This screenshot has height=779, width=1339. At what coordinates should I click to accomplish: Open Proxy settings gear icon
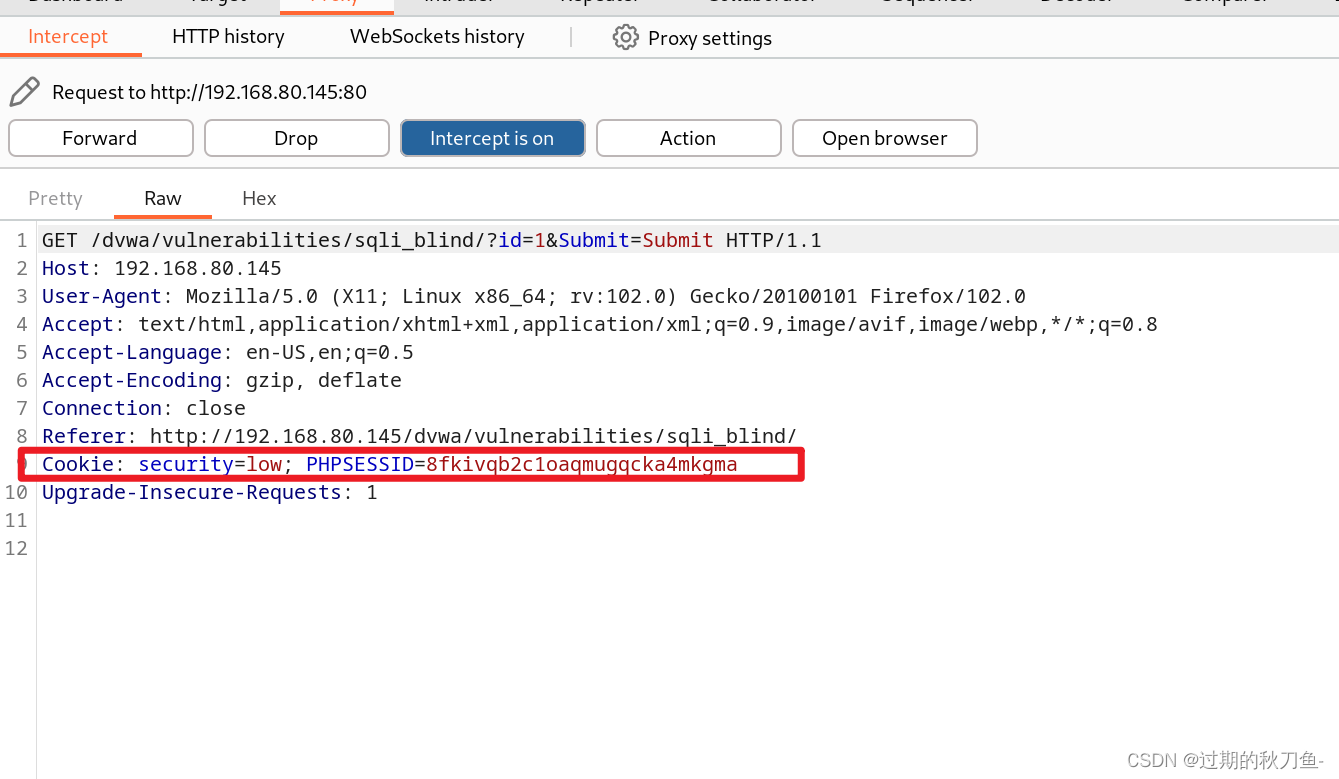coord(625,38)
